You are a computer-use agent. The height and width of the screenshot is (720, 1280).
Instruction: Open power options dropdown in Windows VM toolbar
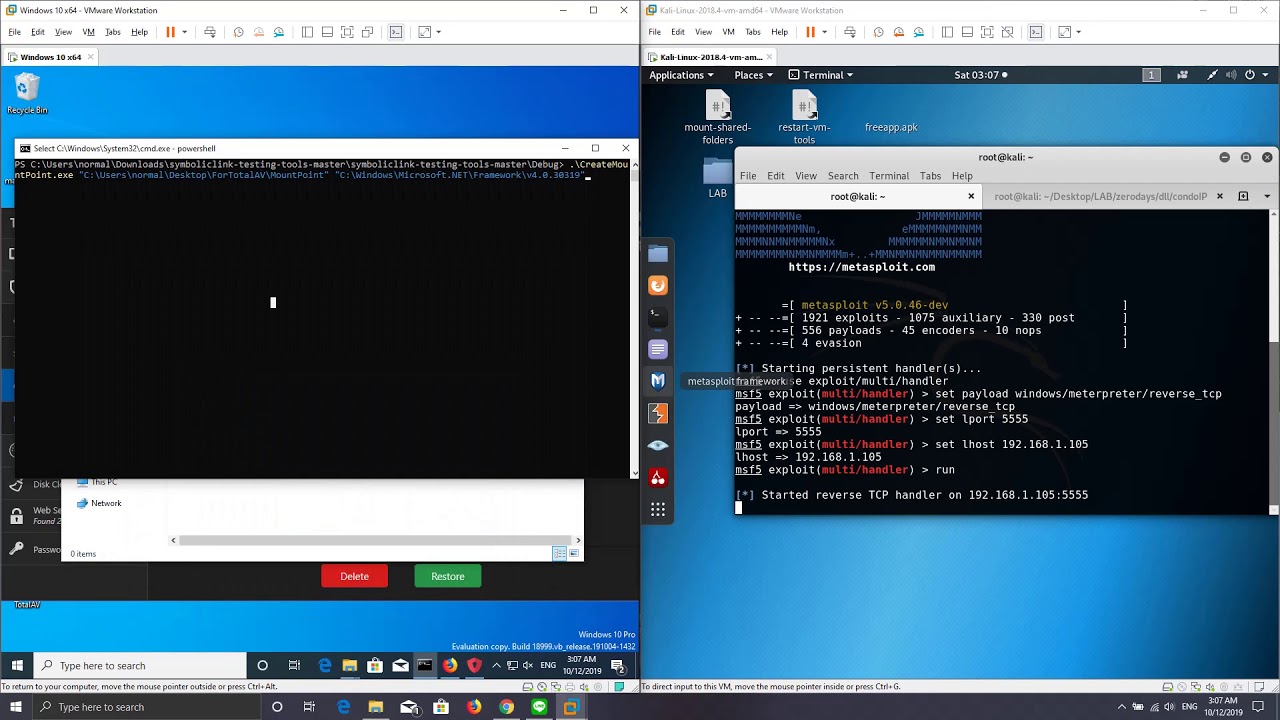(184, 32)
